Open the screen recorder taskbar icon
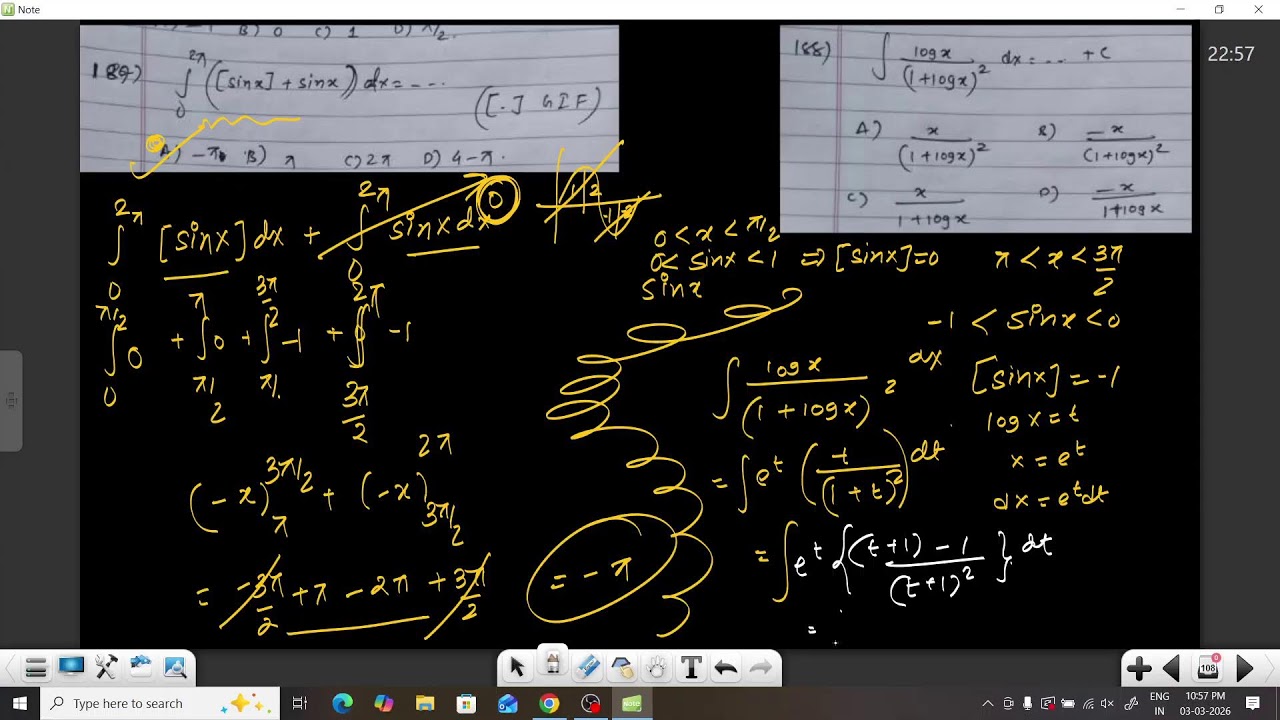This screenshot has width=1280, height=720. point(590,703)
